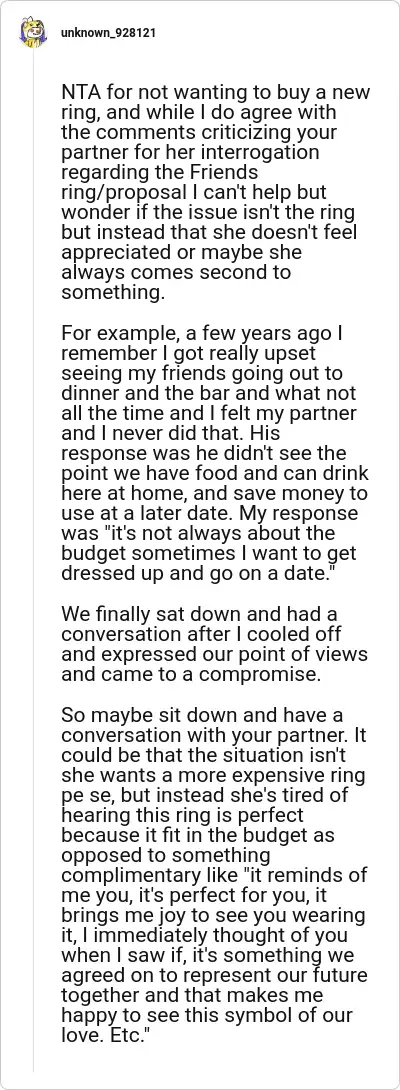Click the word 'complimentary' in the last paragraph
The width and height of the screenshot is (400, 1090).
coord(117,874)
